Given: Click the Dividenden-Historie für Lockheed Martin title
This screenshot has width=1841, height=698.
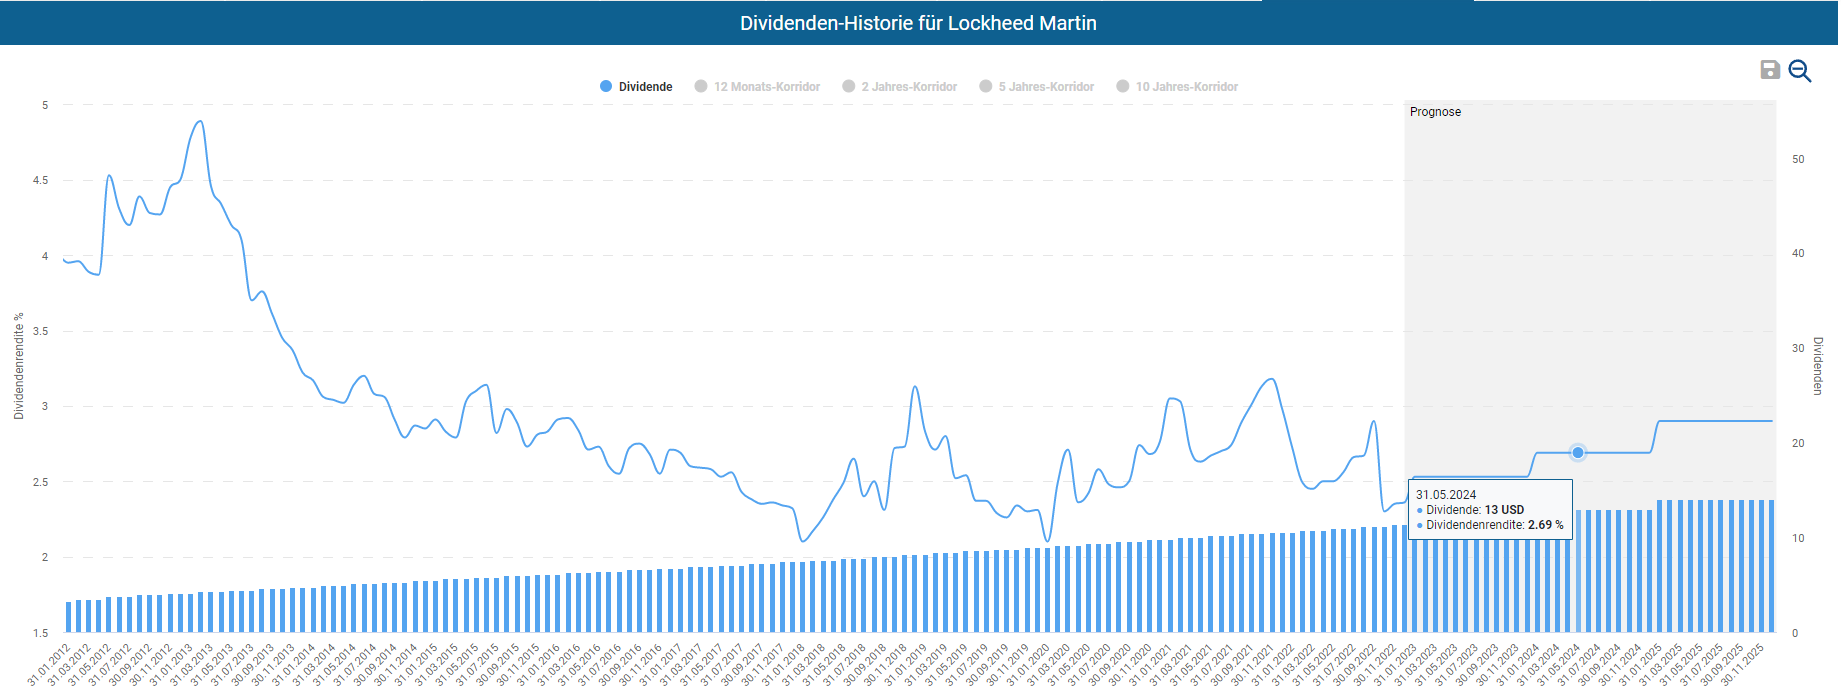Looking at the screenshot, I should [x=918, y=23].
